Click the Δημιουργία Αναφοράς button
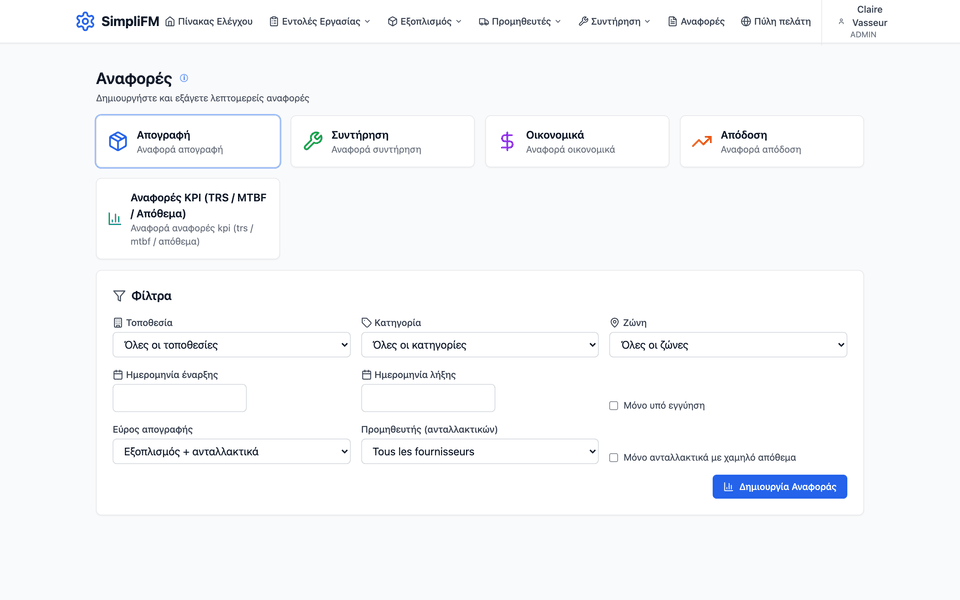Screen dimensions: 960x600 tap(779, 487)
